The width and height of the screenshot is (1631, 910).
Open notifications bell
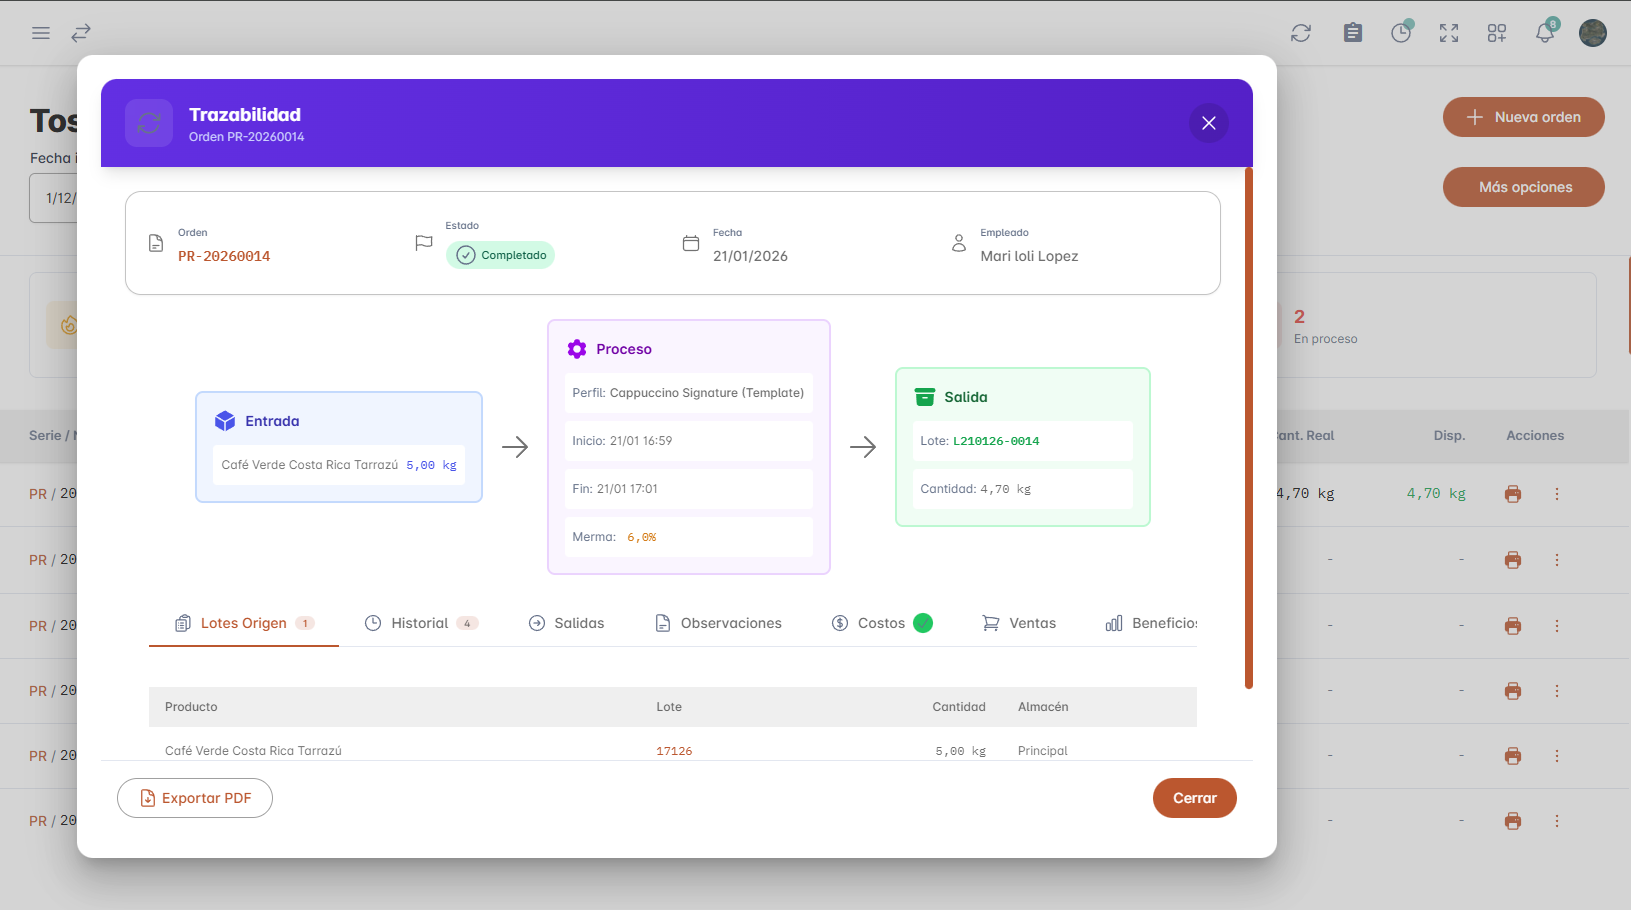tap(1544, 33)
